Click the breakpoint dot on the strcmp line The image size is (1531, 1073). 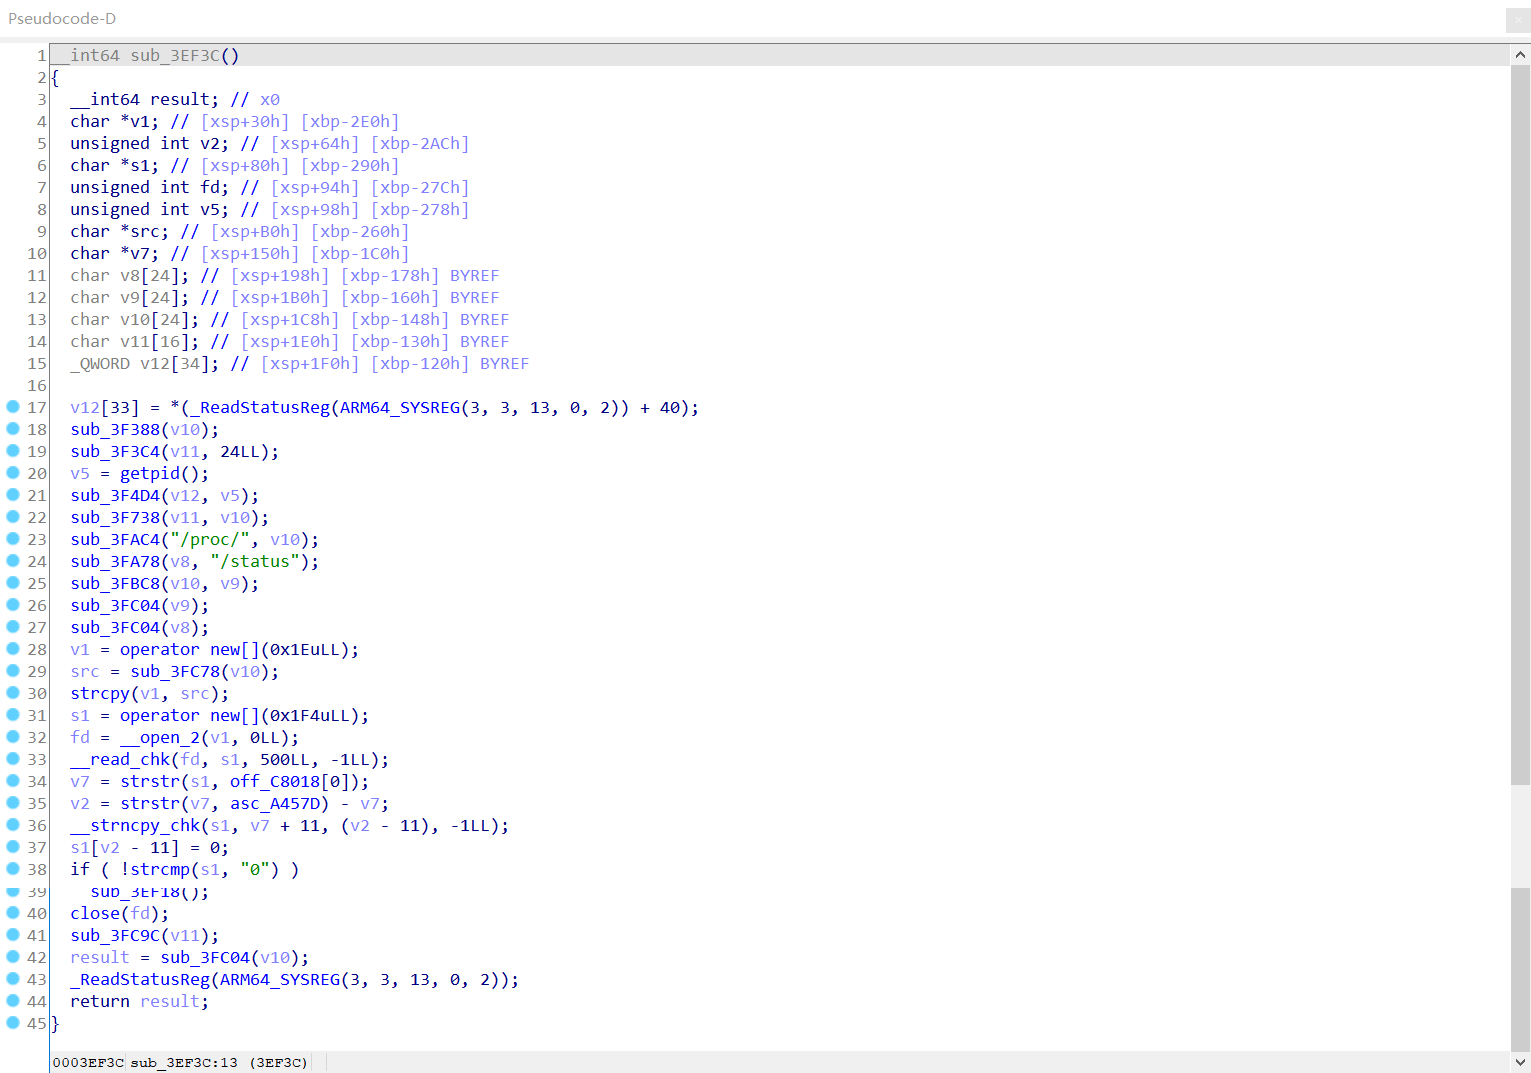point(11,869)
